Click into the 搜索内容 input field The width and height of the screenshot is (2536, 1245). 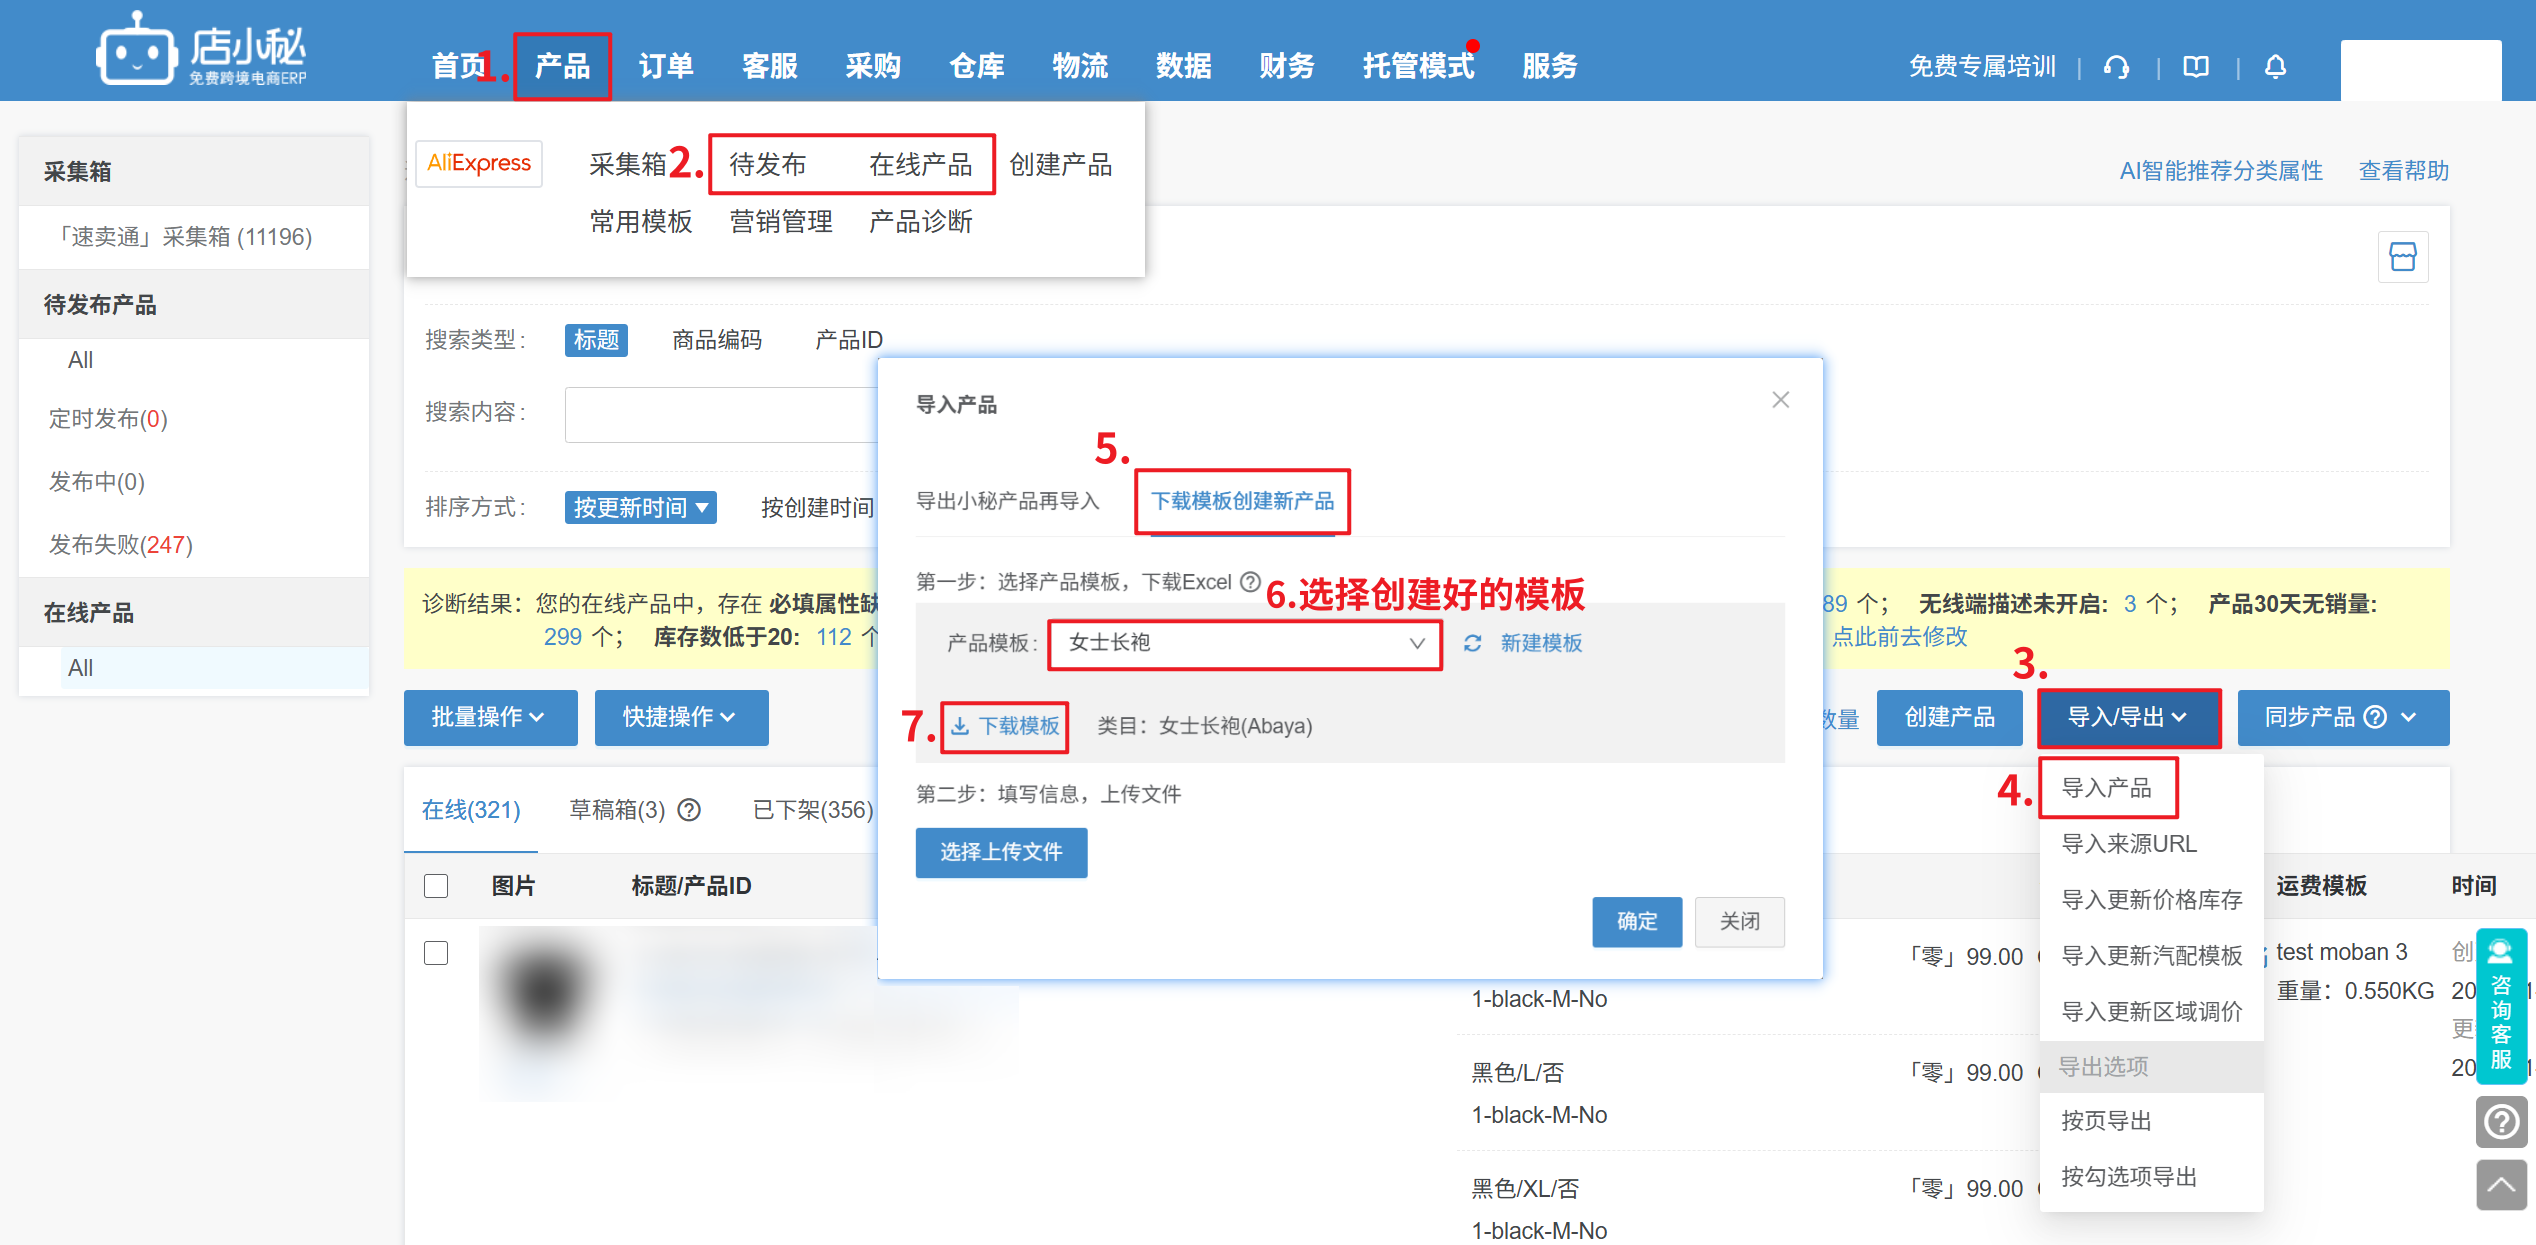pos(720,414)
